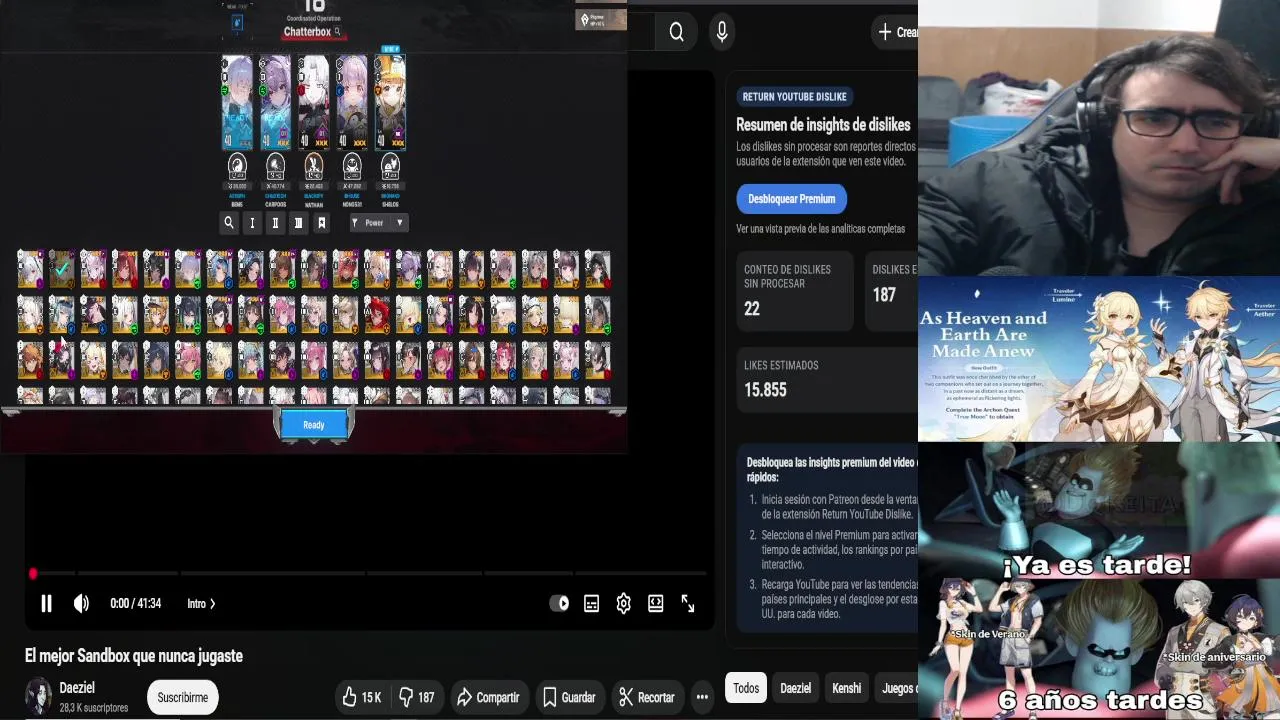Select the Todos filter chip
This screenshot has width=1280, height=720.
746,688
